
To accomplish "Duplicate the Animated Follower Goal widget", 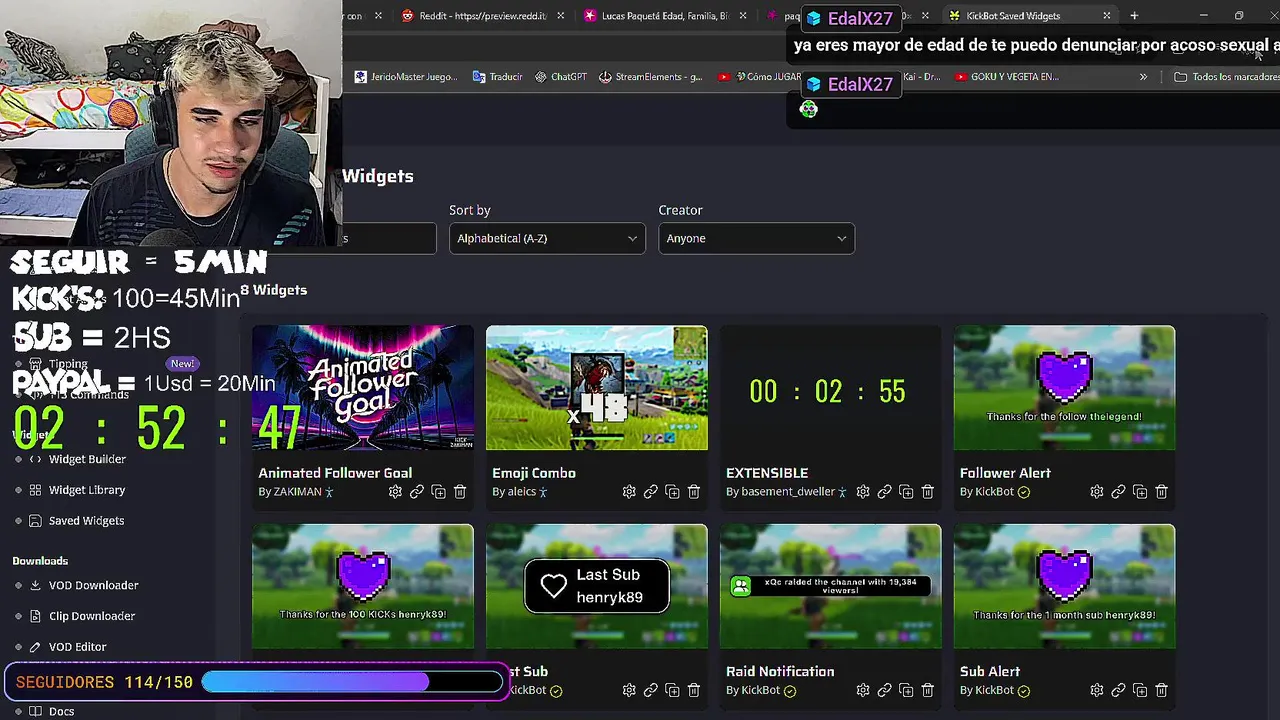I will [x=438, y=492].
